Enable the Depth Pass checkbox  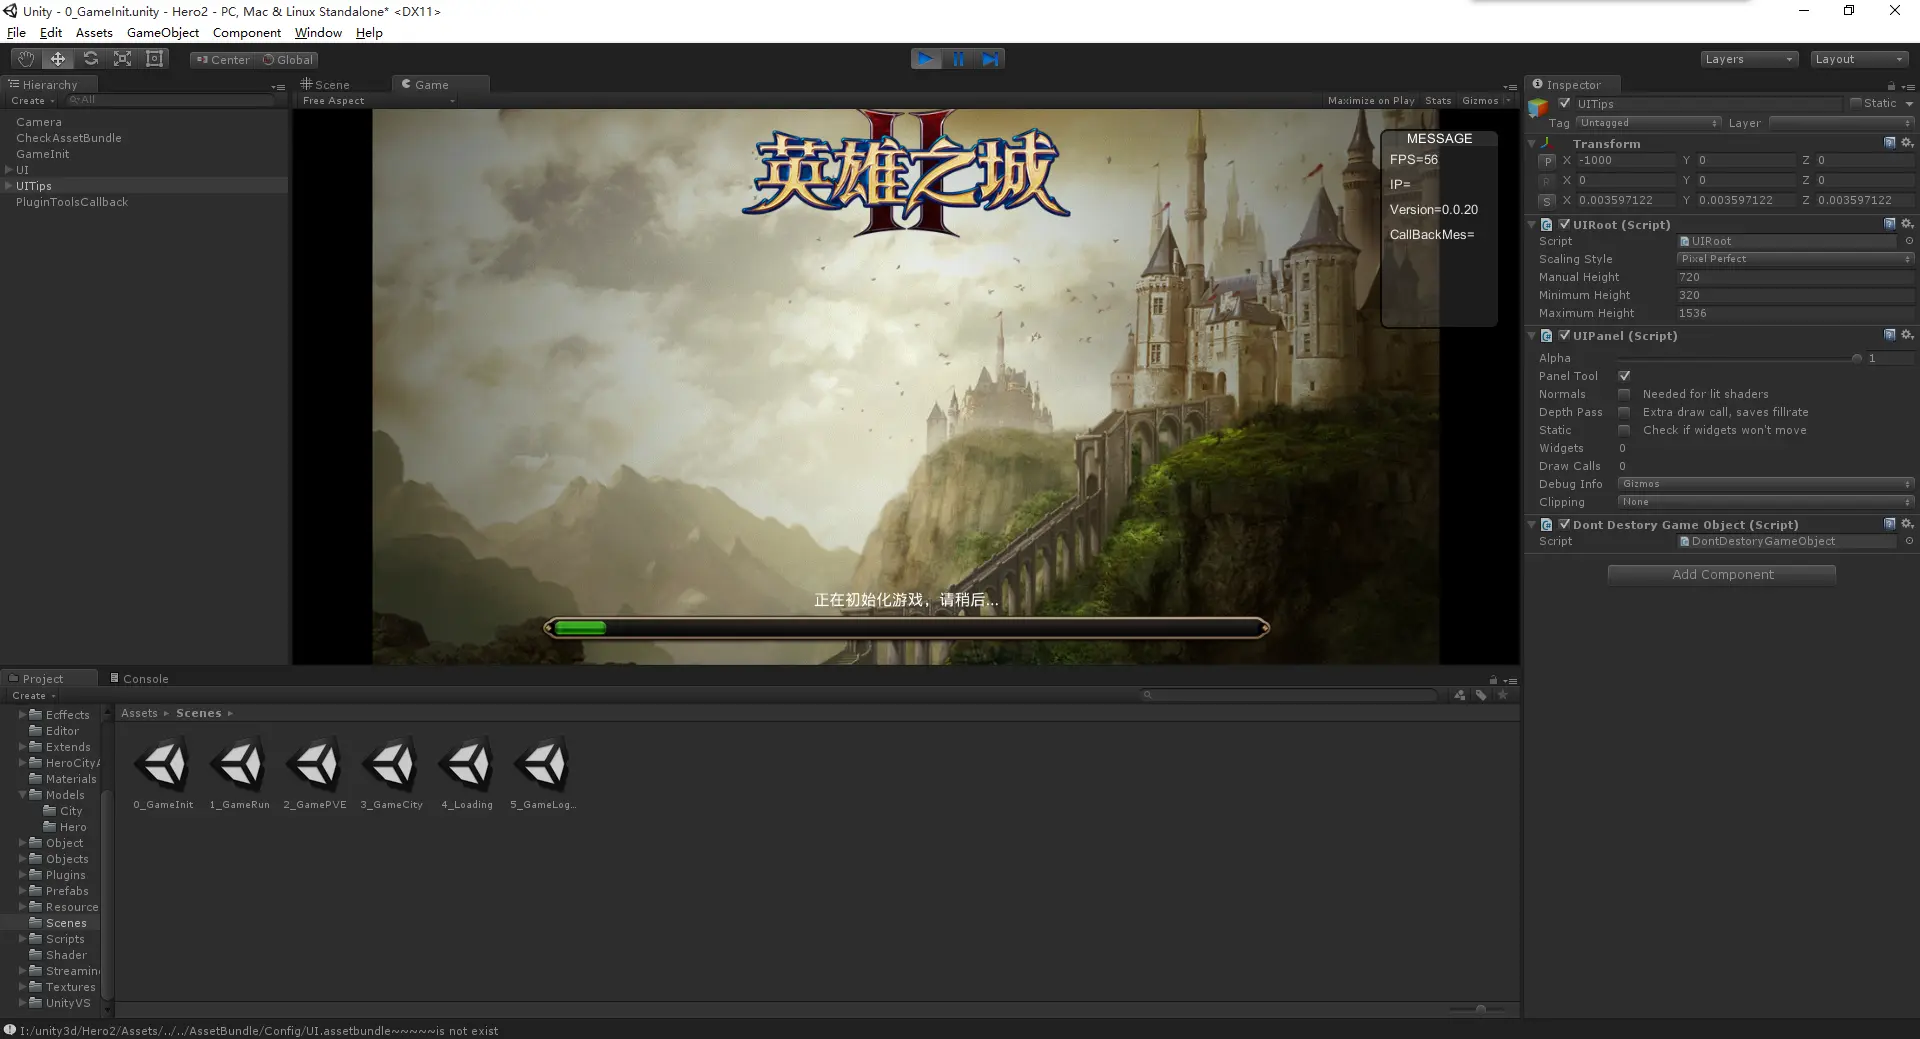pyautogui.click(x=1624, y=412)
